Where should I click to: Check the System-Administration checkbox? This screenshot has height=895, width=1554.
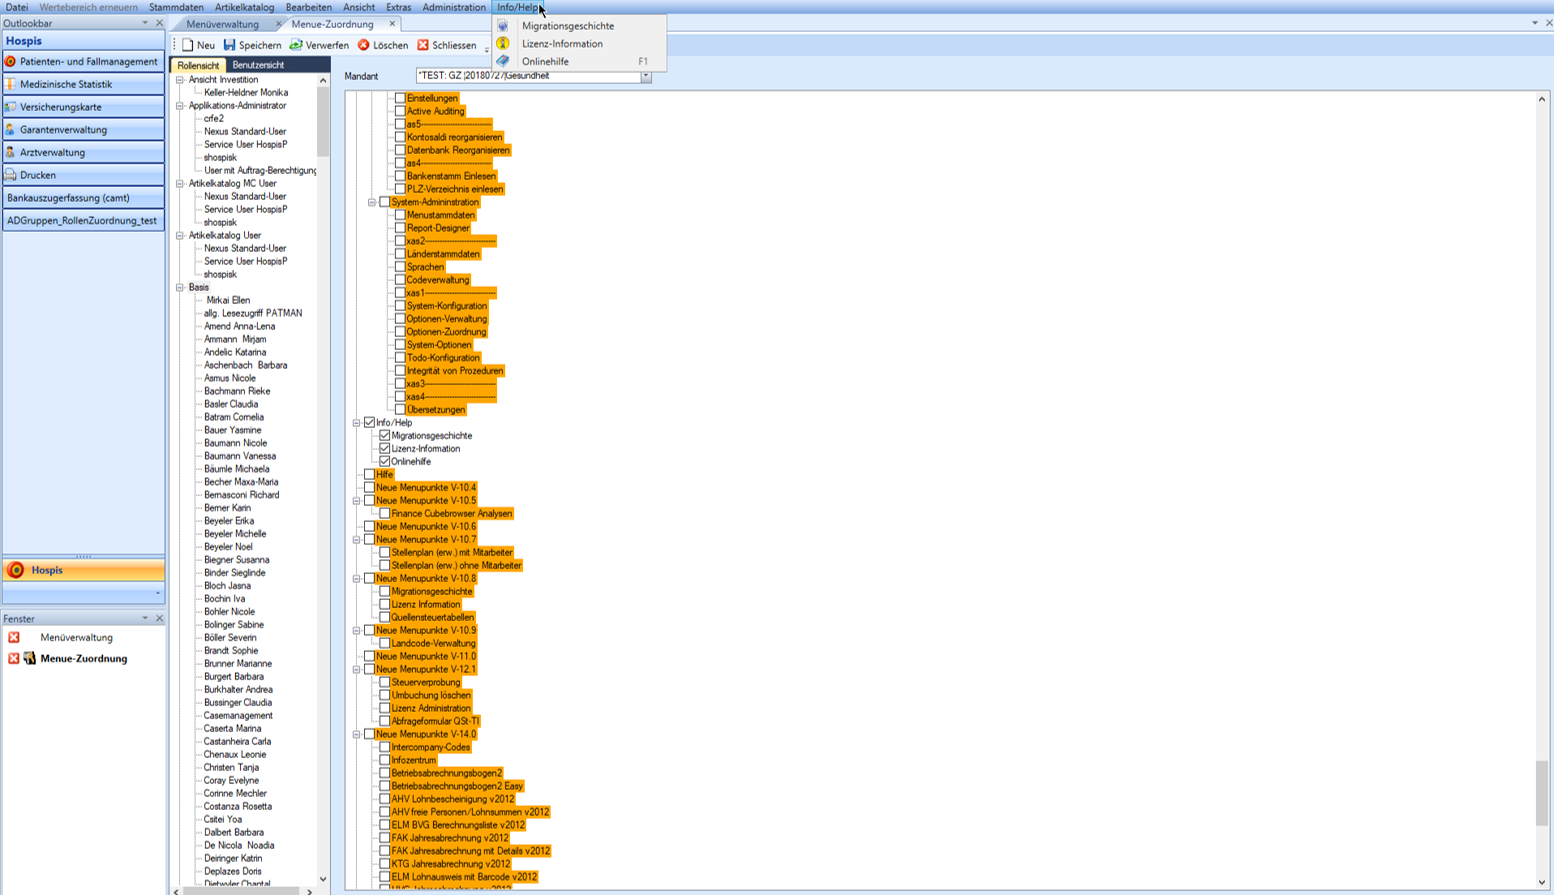385,202
